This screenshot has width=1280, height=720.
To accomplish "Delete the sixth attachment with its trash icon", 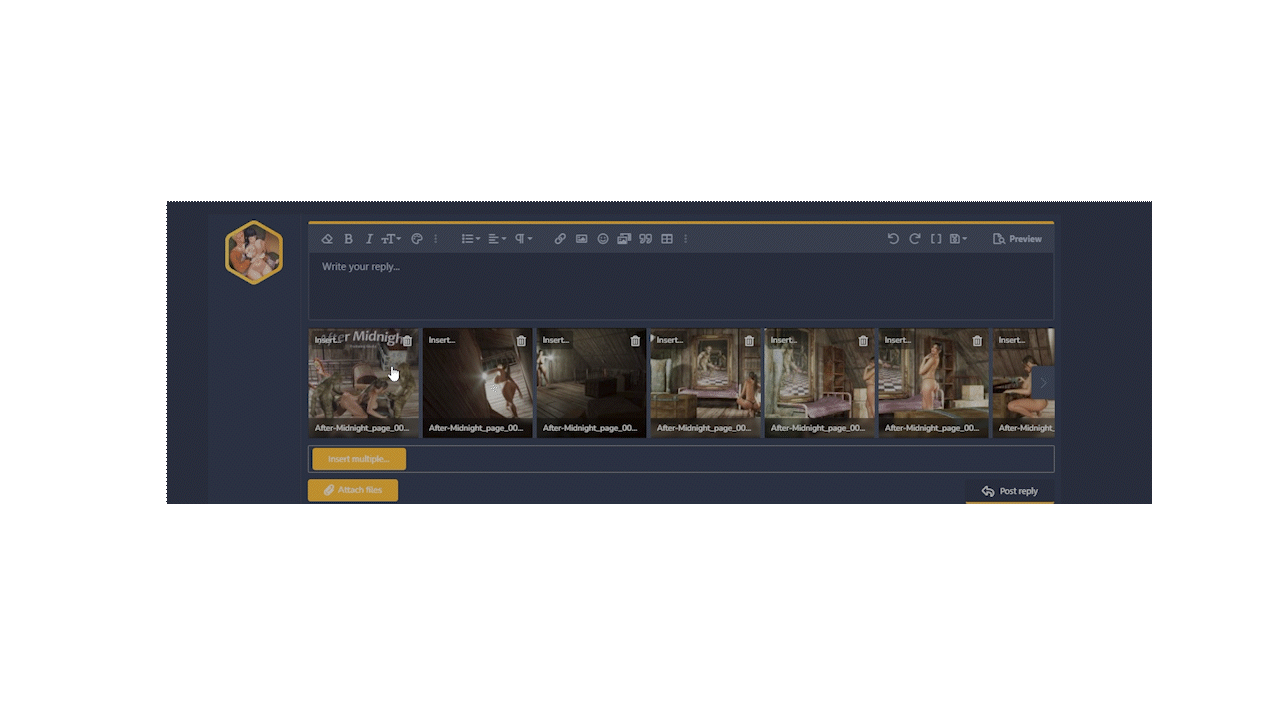I will 977,341.
